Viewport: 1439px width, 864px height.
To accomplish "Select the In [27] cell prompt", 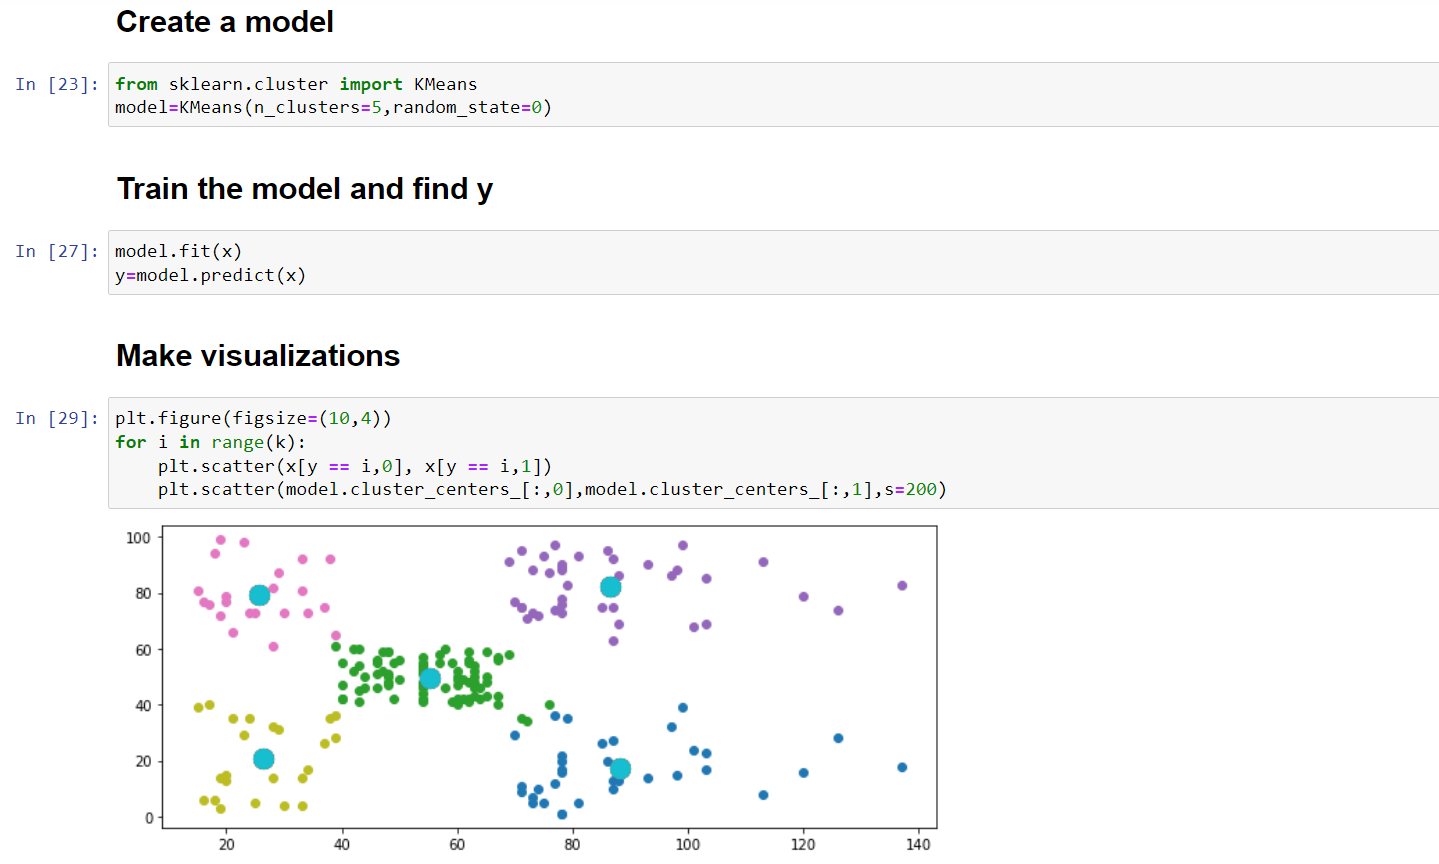I will (x=57, y=251).
